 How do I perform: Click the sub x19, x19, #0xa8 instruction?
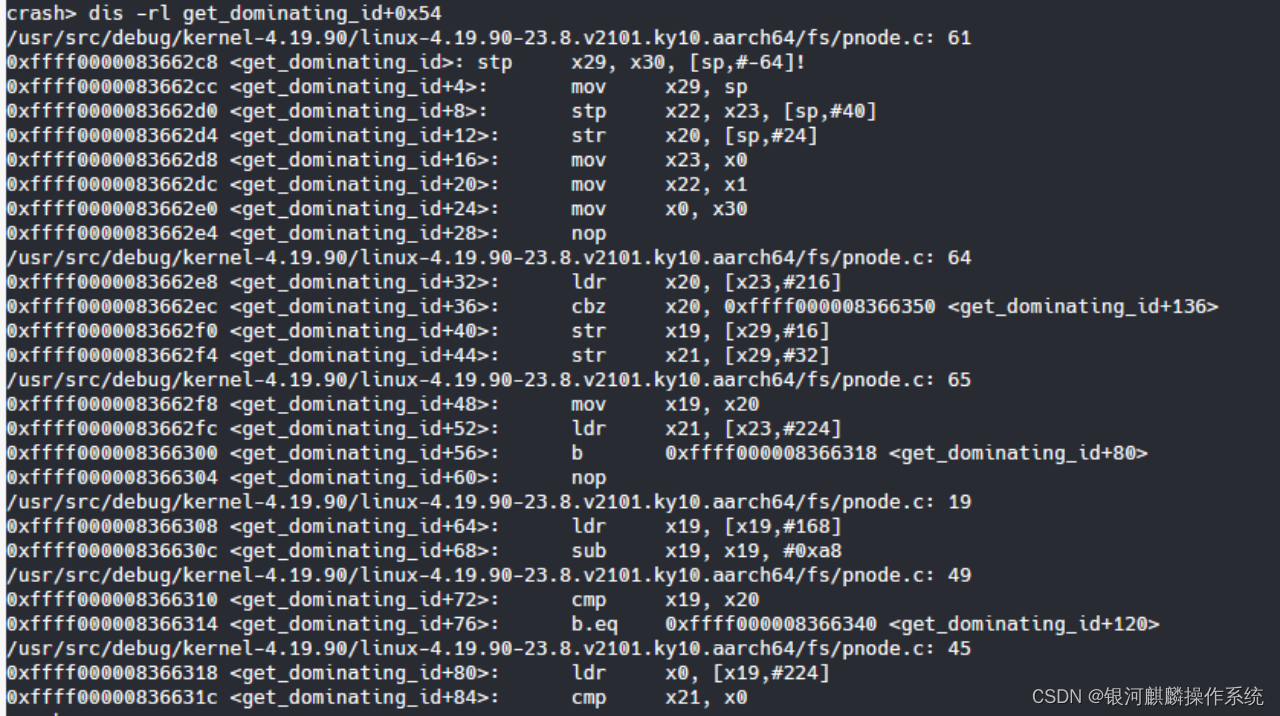click(x=707, y=551)
